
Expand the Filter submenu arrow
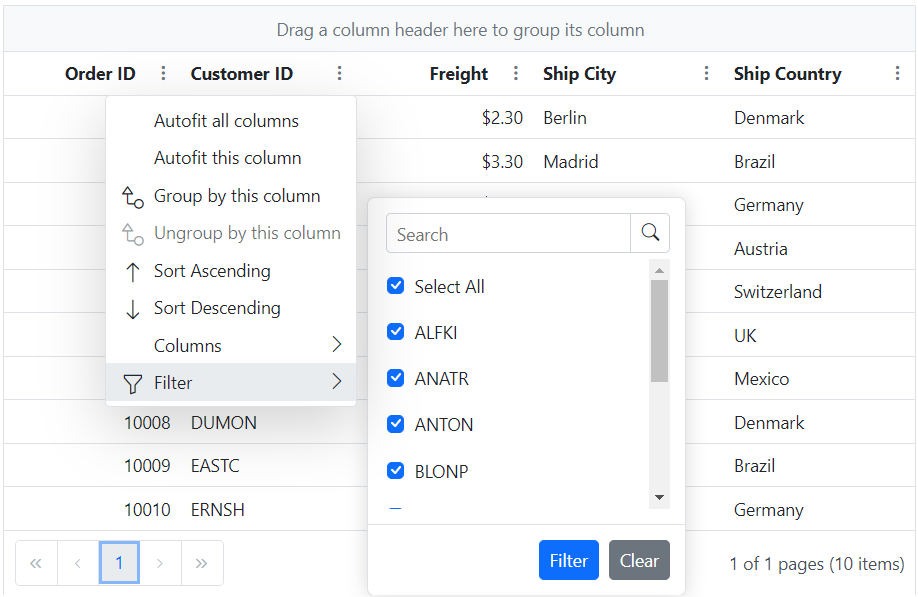pos(337,382)
